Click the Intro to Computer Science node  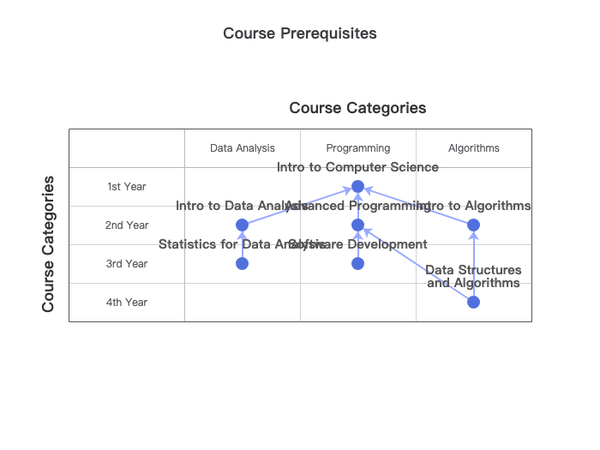point(358,186)
